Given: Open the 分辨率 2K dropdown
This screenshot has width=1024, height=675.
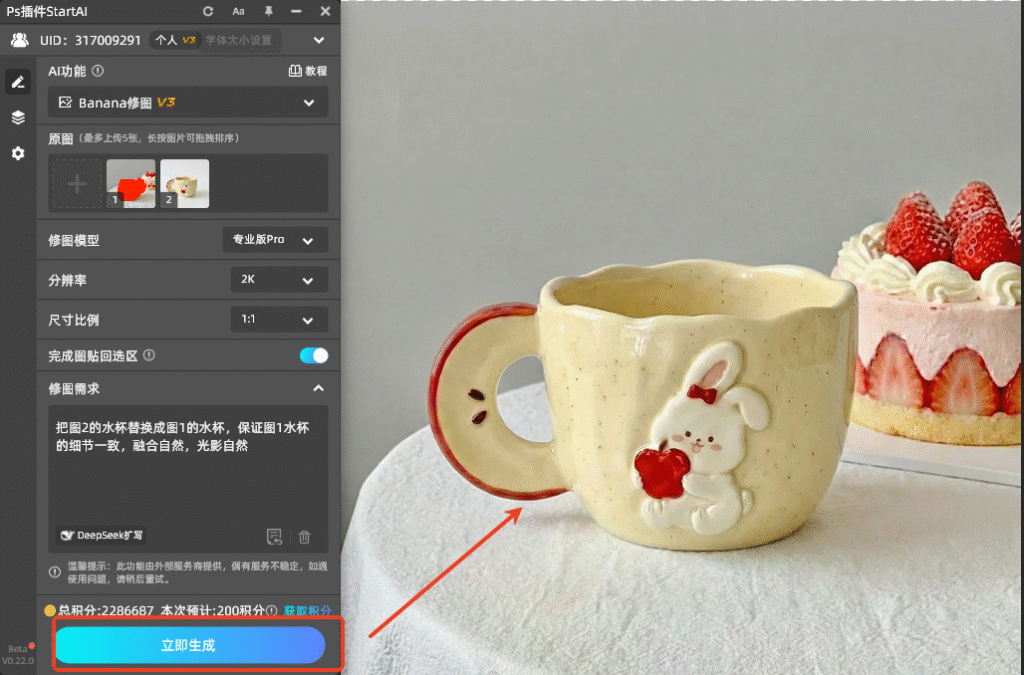Looking at the screenshot, I should pyautogui.click(x=278, y=280).
